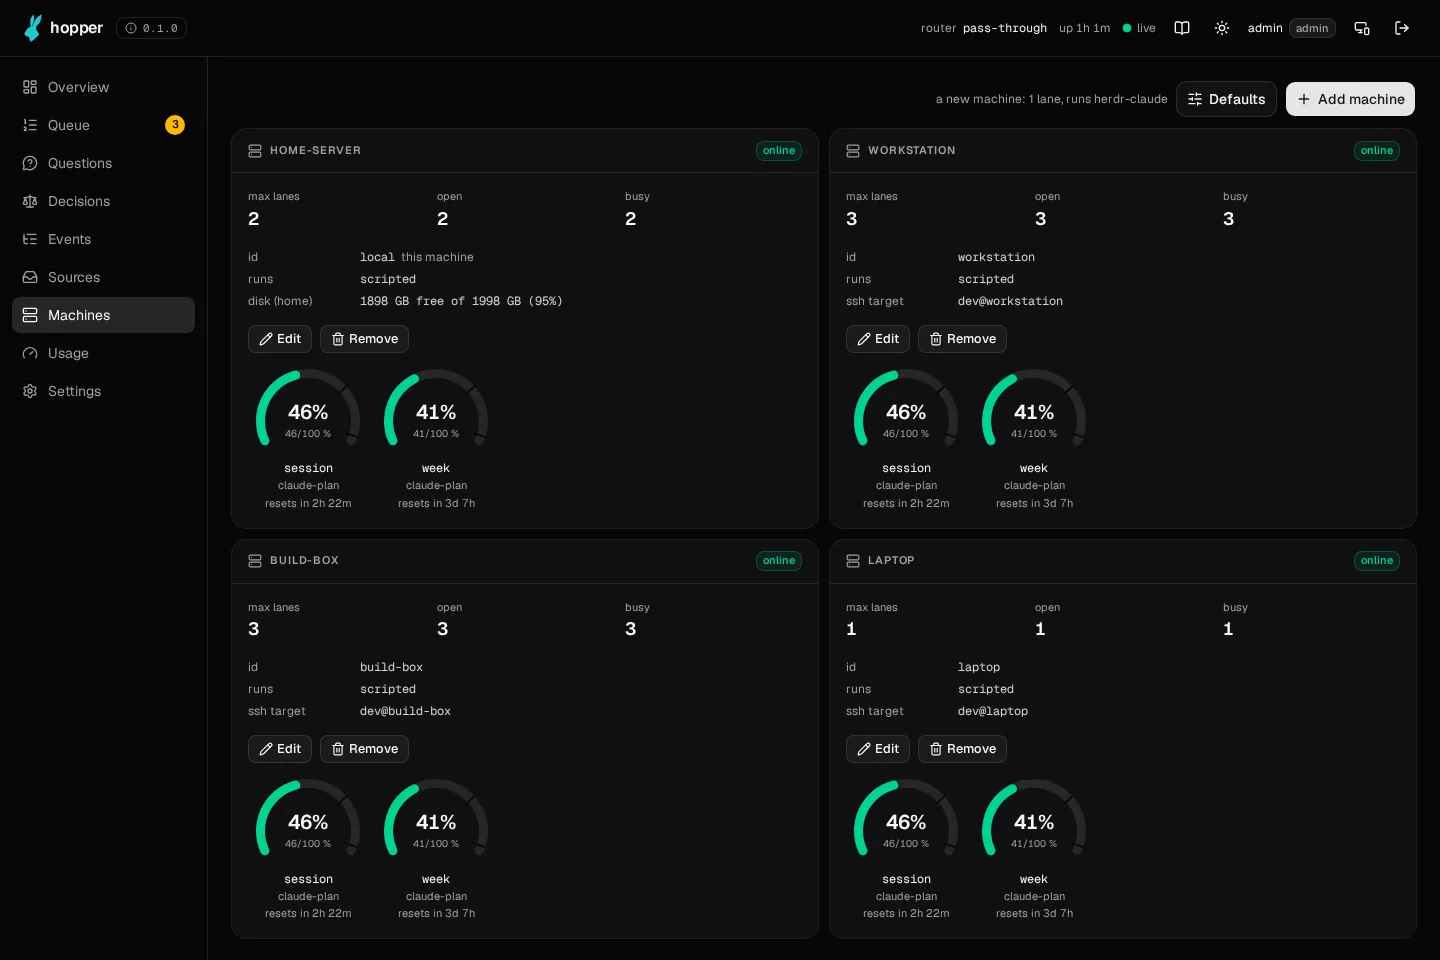Edit the workstation machine

click(878, 339)
